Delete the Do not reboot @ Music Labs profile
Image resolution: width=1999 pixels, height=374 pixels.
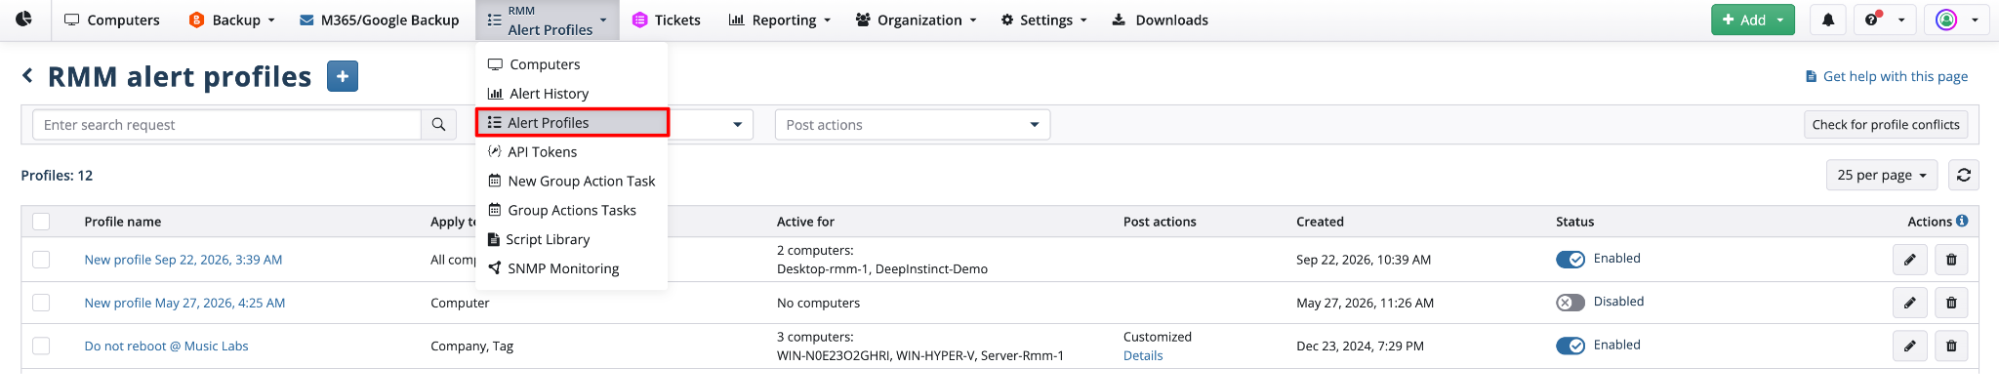1951,346
